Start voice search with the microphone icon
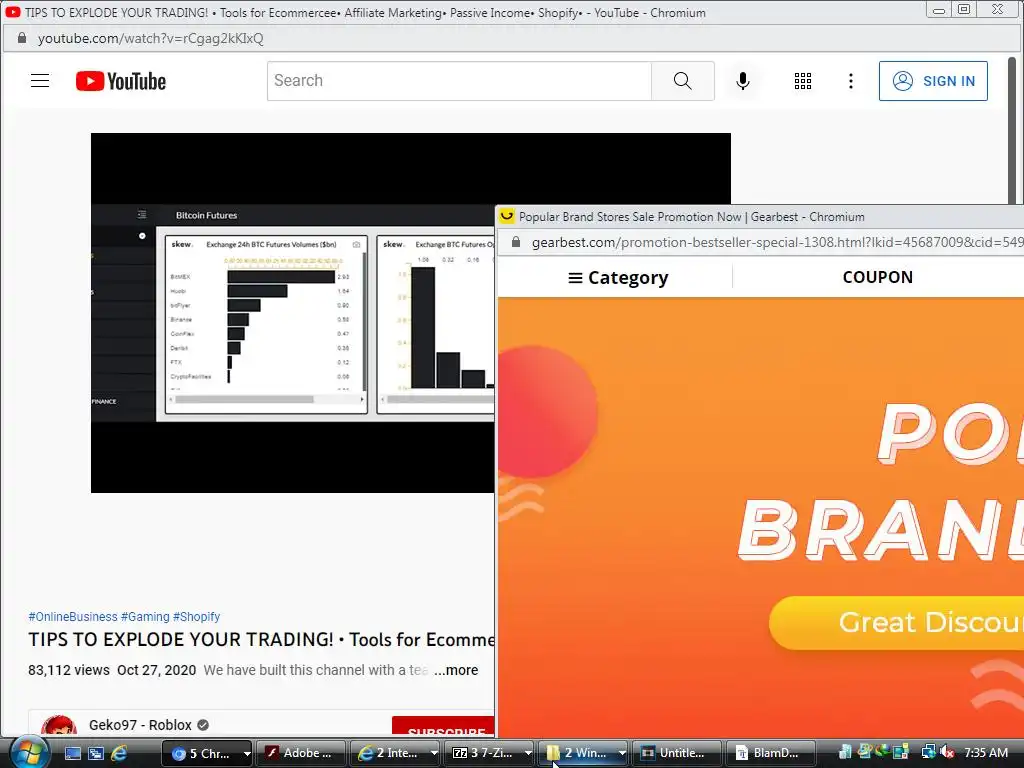 click(743, 81)
